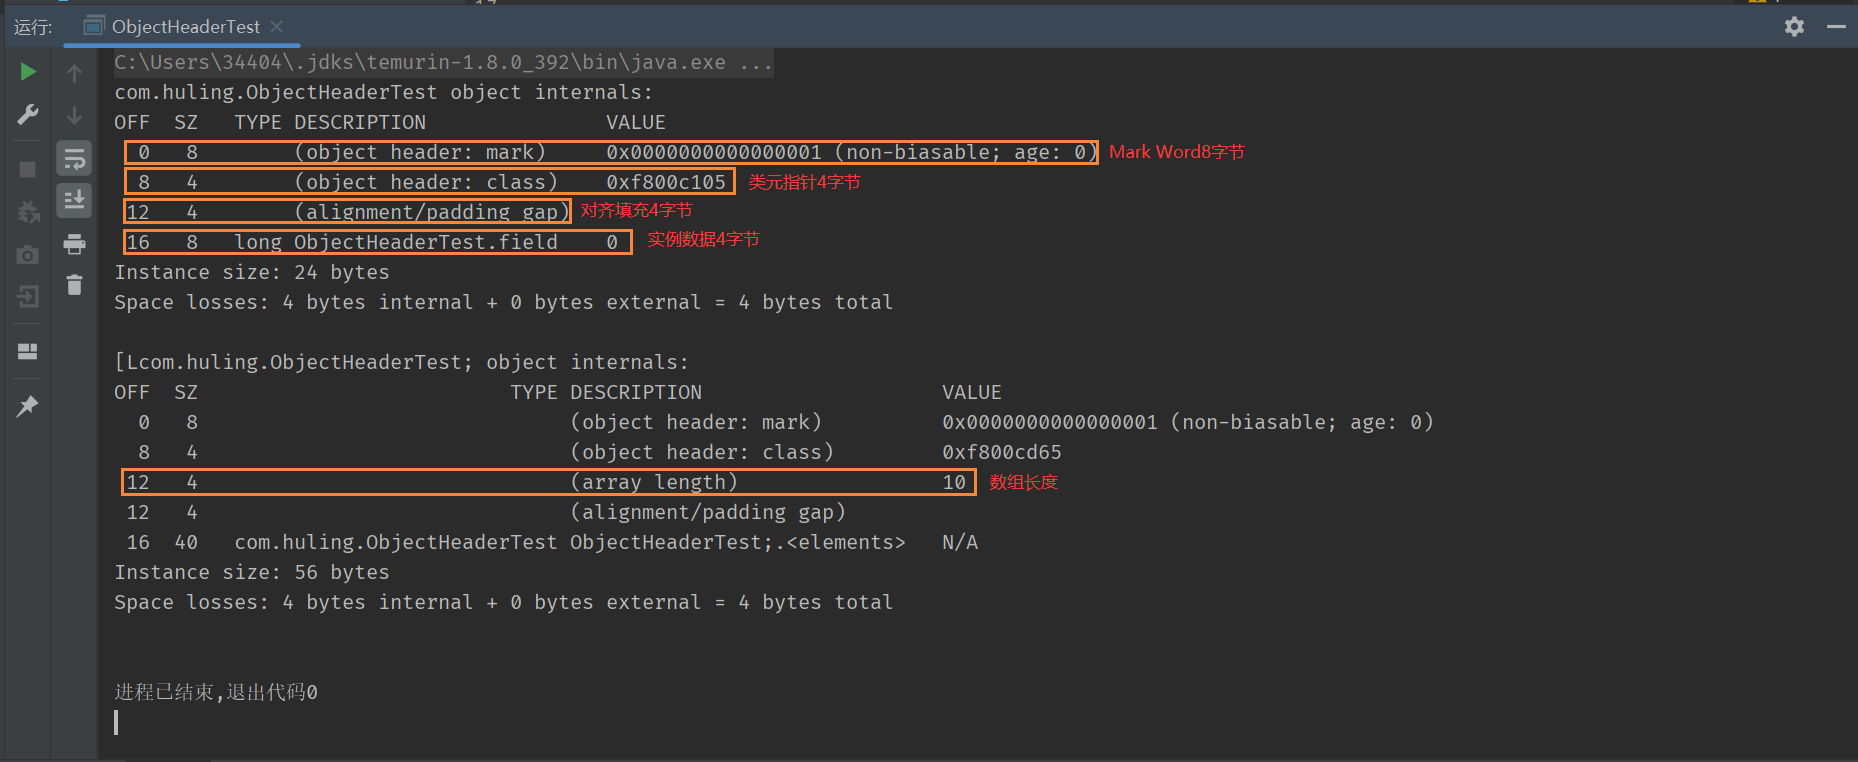Click the folded java.exe command line

coord(443,62)
